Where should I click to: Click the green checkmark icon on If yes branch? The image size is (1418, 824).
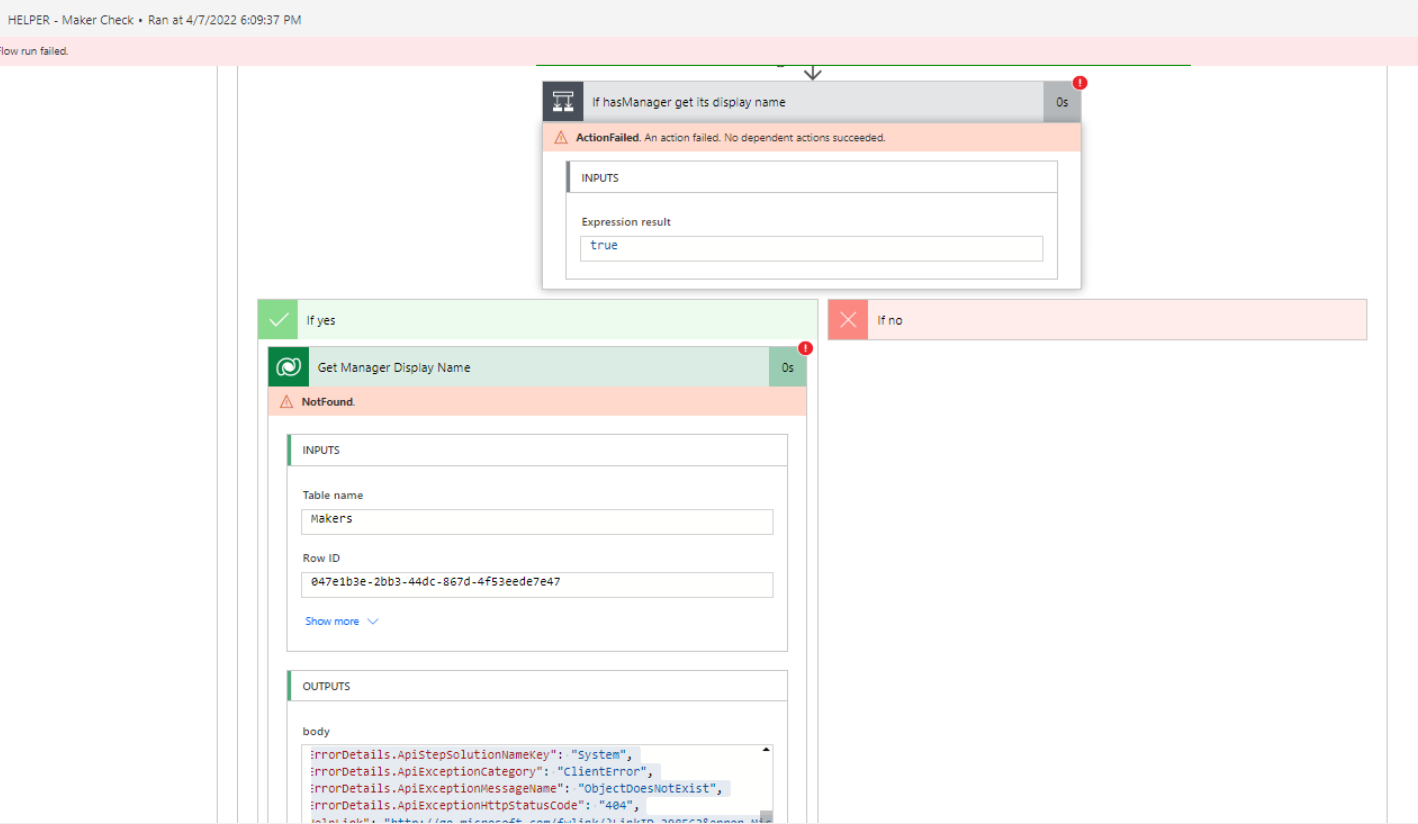coord(278,319)
